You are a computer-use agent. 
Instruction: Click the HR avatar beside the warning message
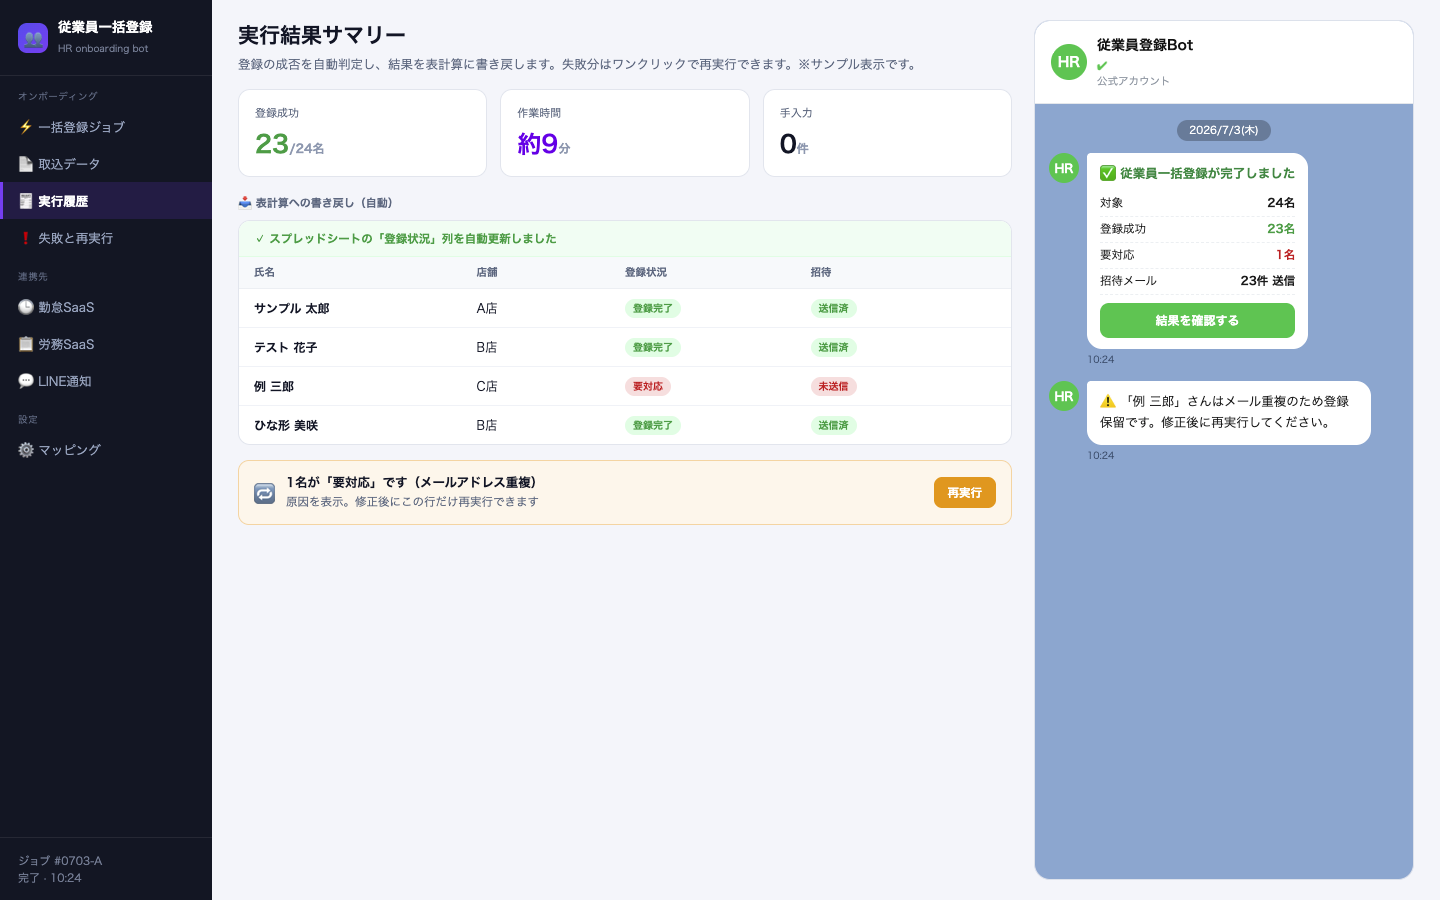point(1064,396)
